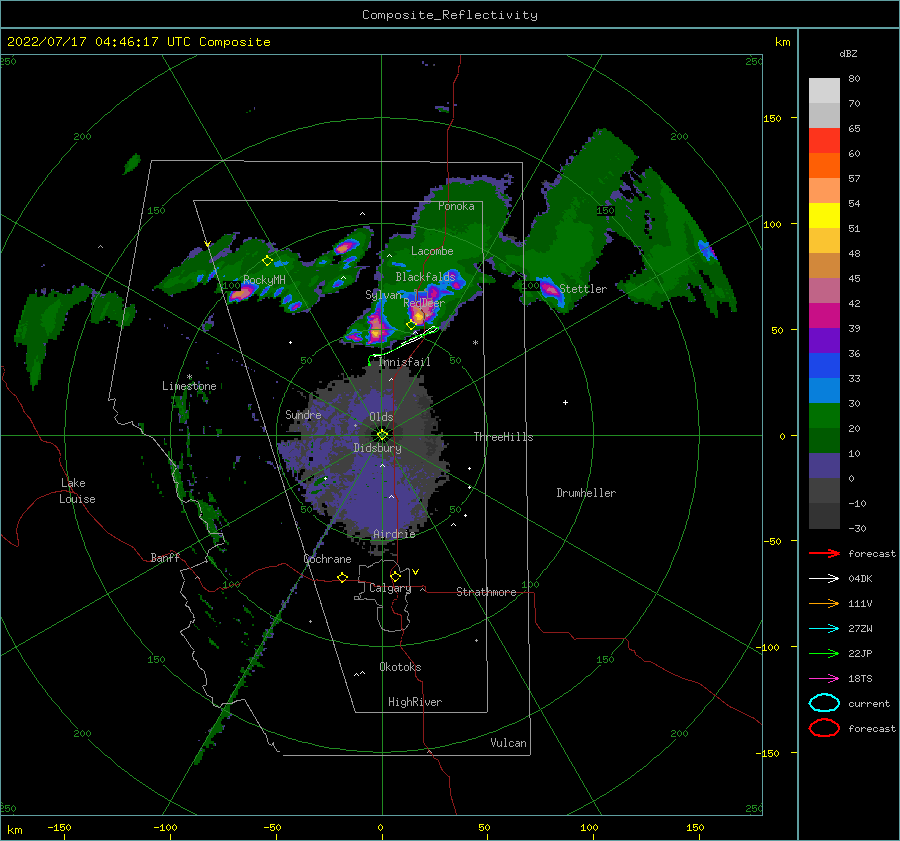Click the Ponoka city label
900x841 pixels.
[x=456, y=206]
